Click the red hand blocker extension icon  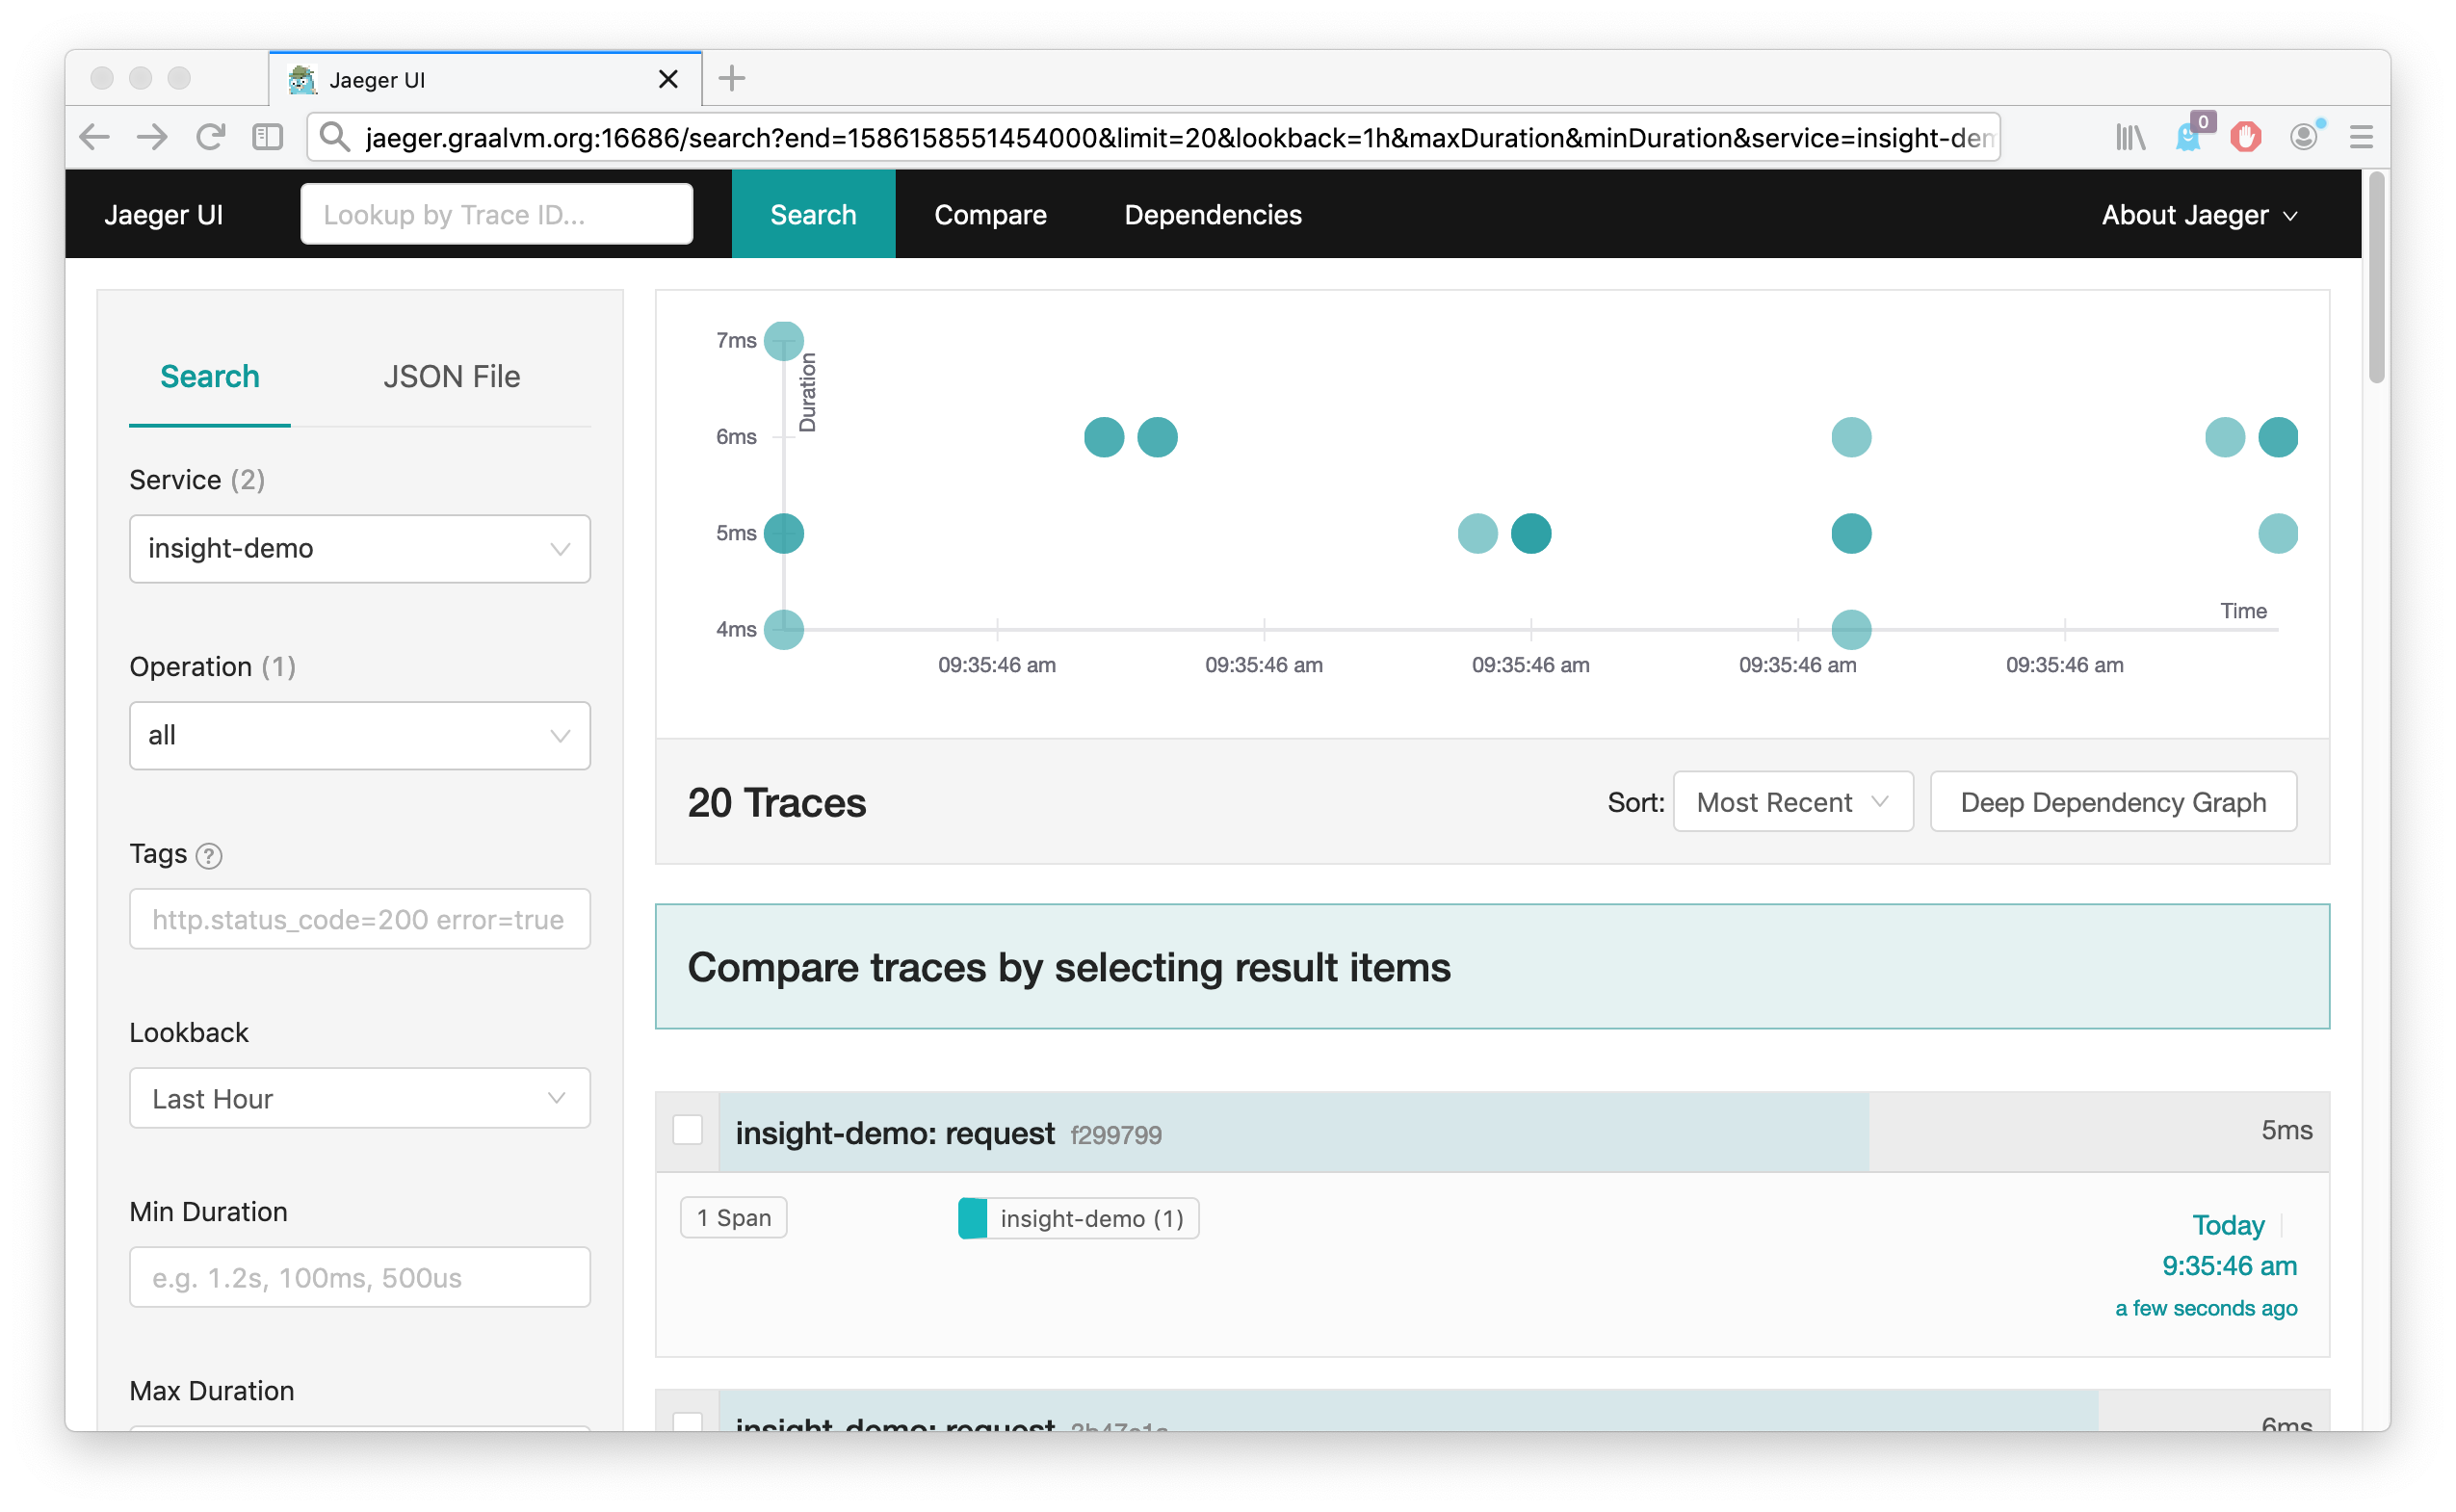pos(2246,137)
